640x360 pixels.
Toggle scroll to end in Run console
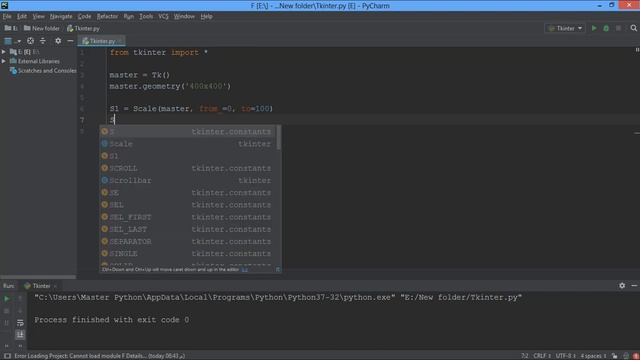pyautogui.click(x=20, y=335)
